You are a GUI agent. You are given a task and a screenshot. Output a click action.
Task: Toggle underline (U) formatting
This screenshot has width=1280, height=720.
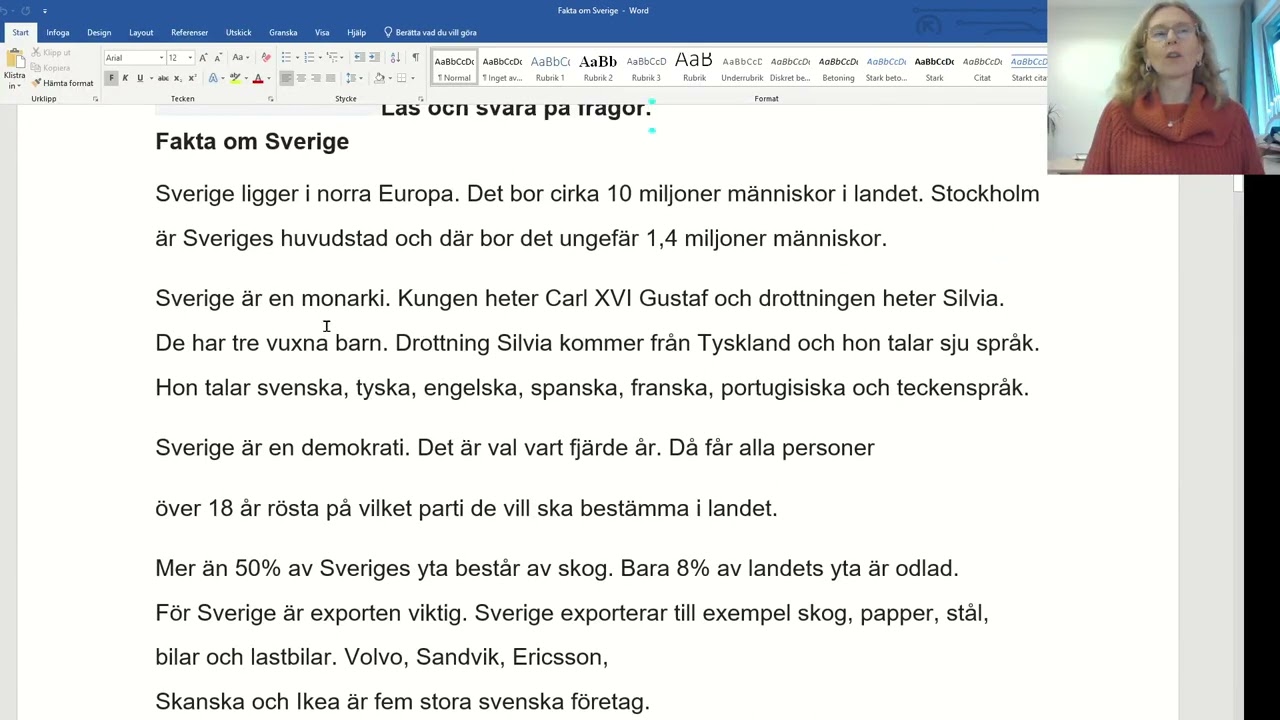[140, 78]
